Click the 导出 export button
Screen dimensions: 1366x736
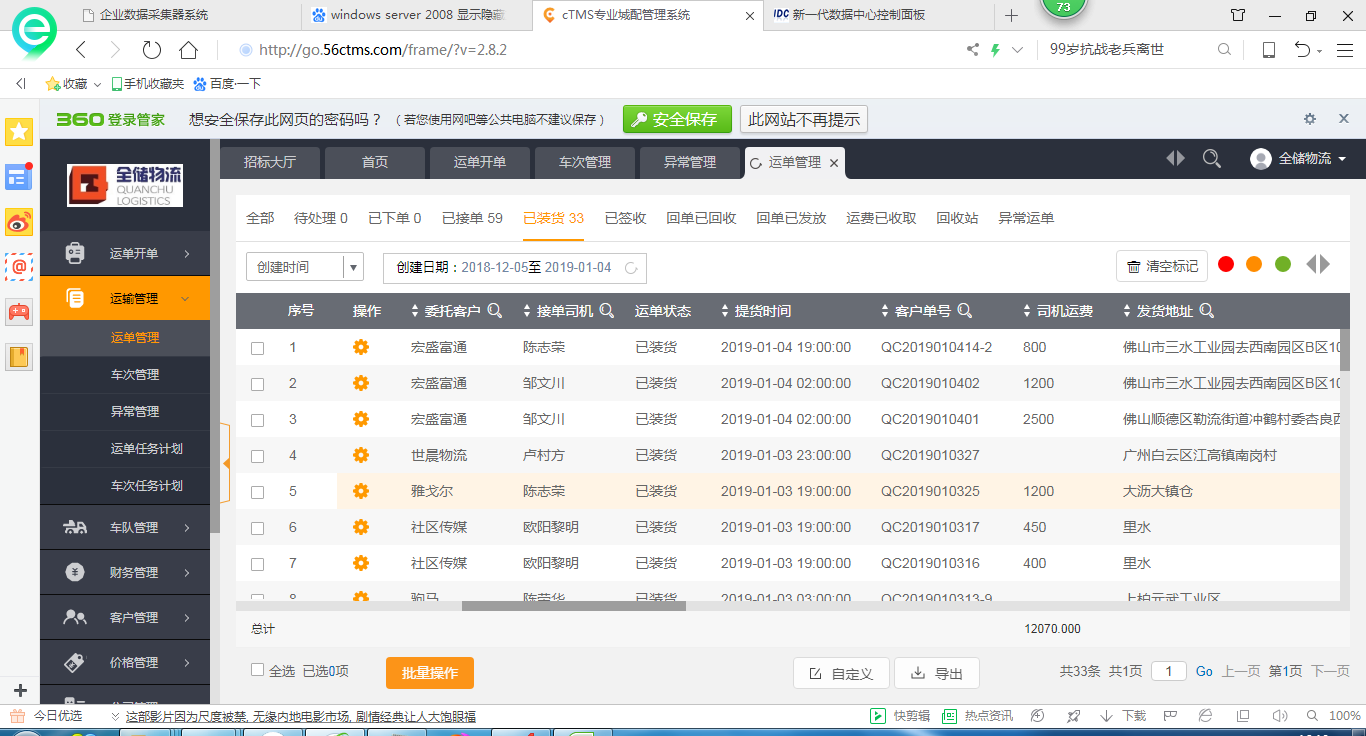click(x=936, y=674)
